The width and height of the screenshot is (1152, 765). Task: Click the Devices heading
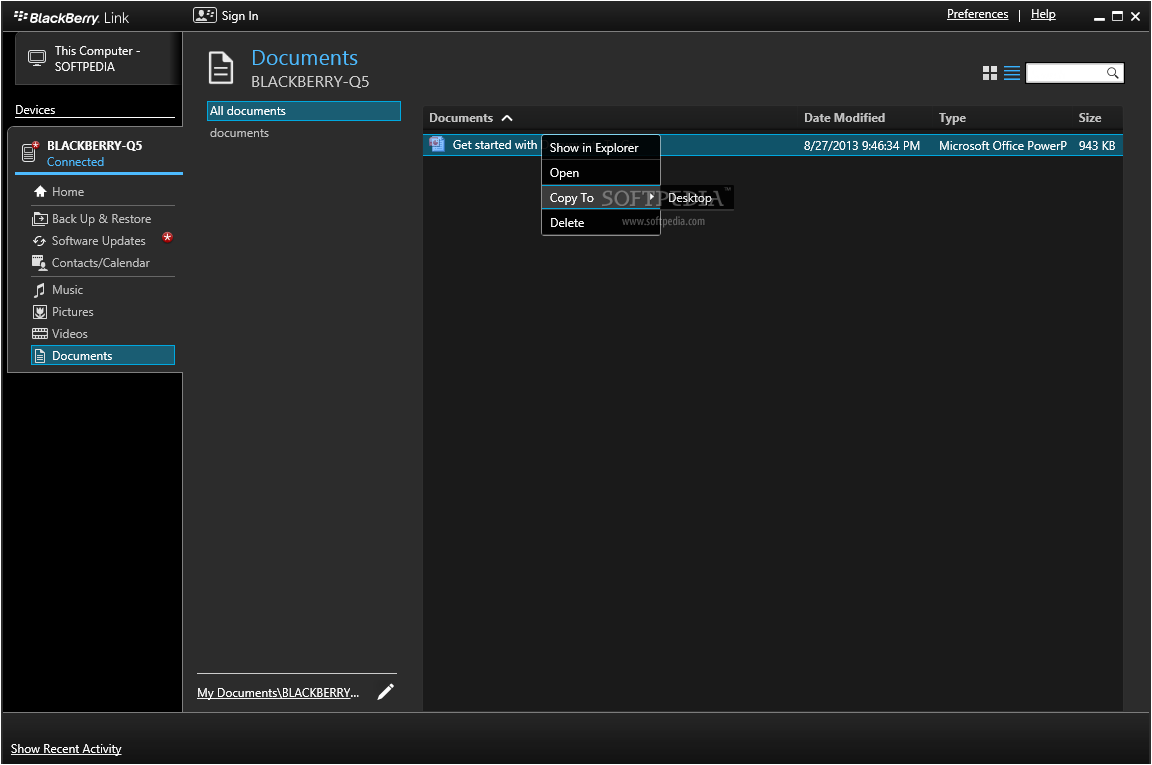pos(35,109)
